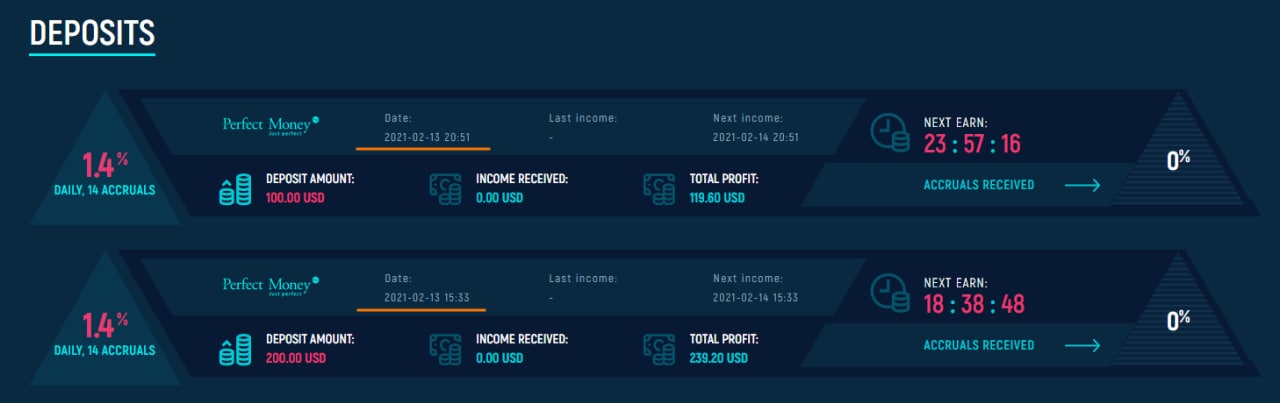
Task: Click the coin stack icon beside the 100.00 USD deposit
Action: [x=235, y=189]
